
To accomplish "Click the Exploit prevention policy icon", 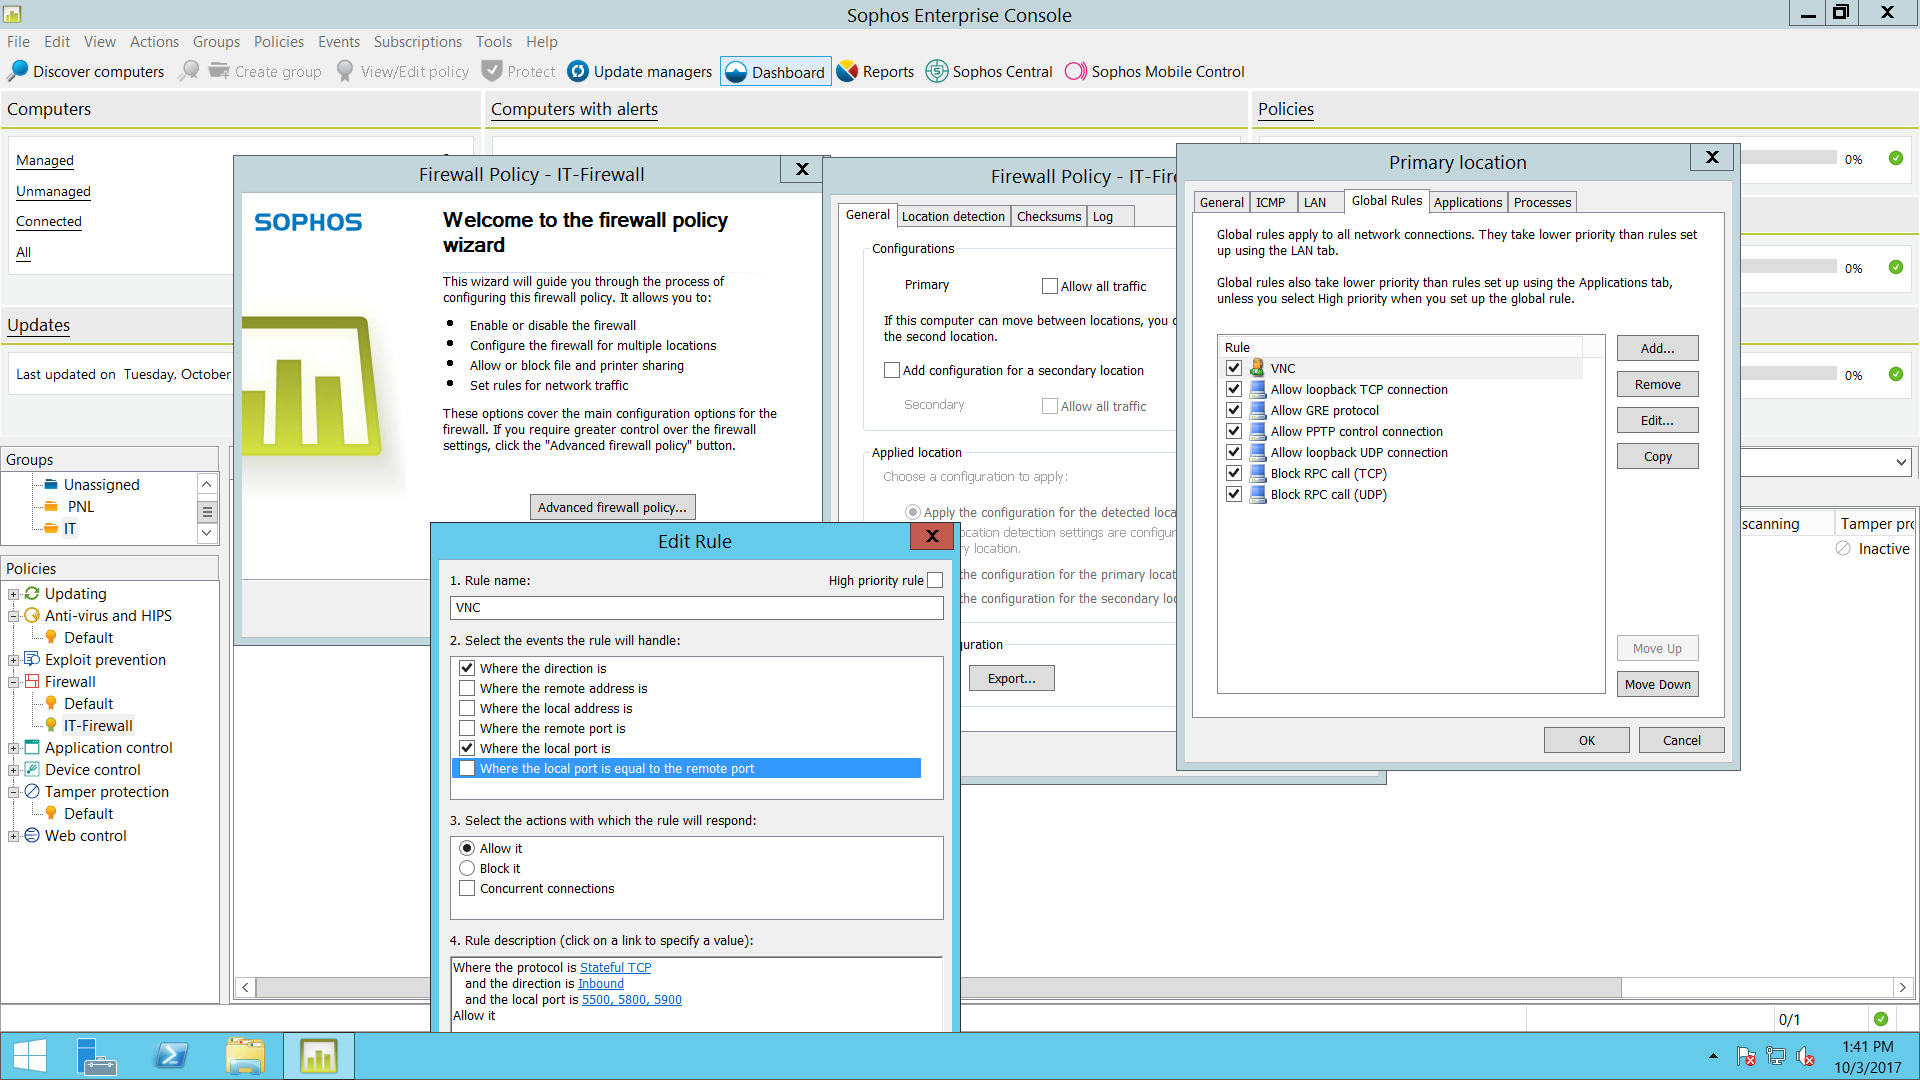I will pos(32,659).
